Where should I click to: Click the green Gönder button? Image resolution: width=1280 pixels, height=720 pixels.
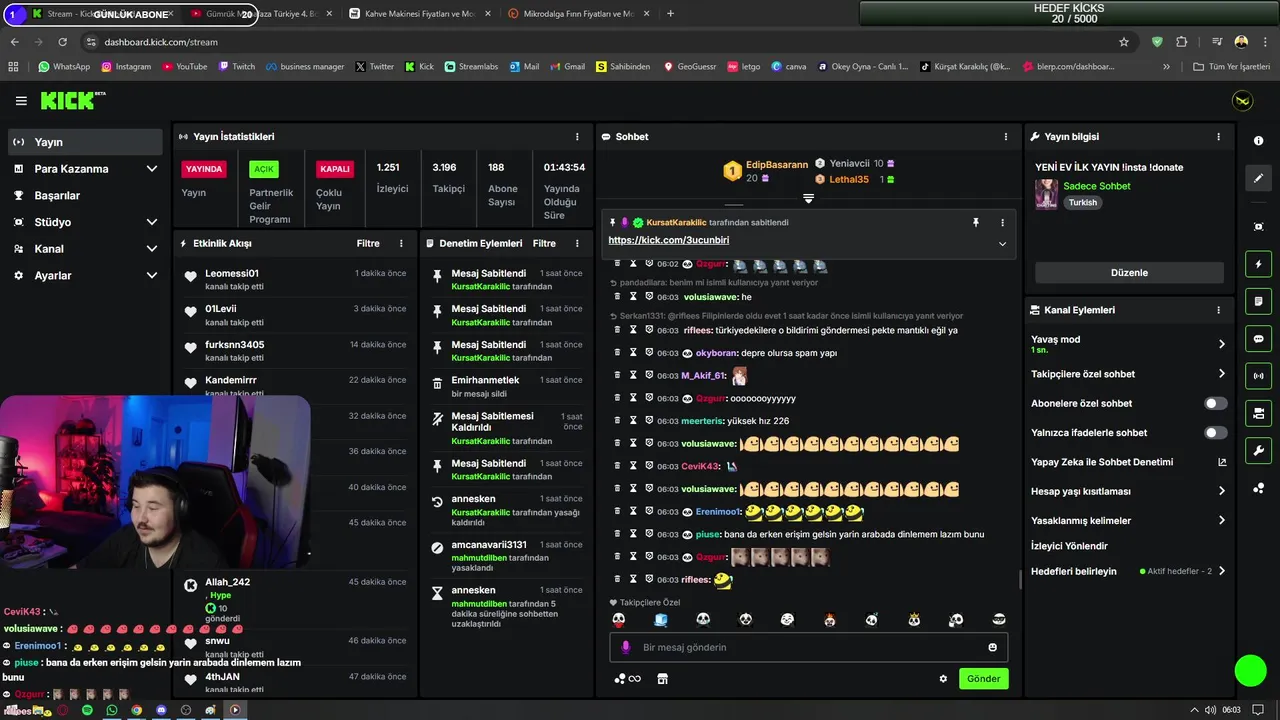[x=983, y=679]
